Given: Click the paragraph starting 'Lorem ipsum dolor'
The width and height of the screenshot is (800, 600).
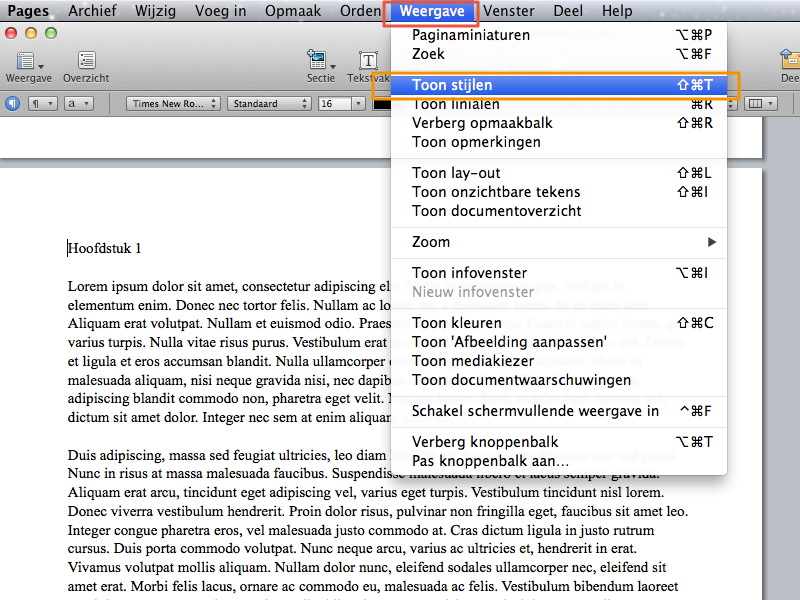Looking at the screenshot, I should point(230,352).
